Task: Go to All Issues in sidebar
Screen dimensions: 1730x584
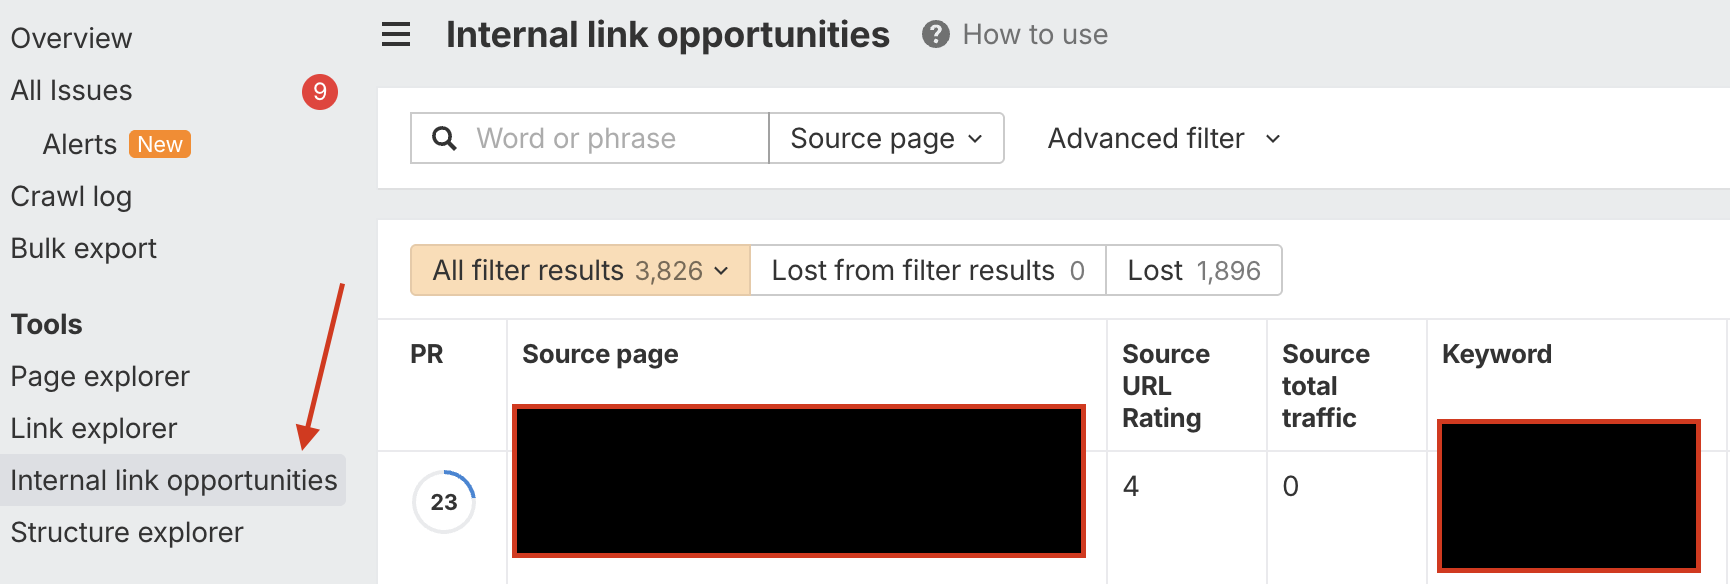Action: pyautogui.click(x=71, y=91)
